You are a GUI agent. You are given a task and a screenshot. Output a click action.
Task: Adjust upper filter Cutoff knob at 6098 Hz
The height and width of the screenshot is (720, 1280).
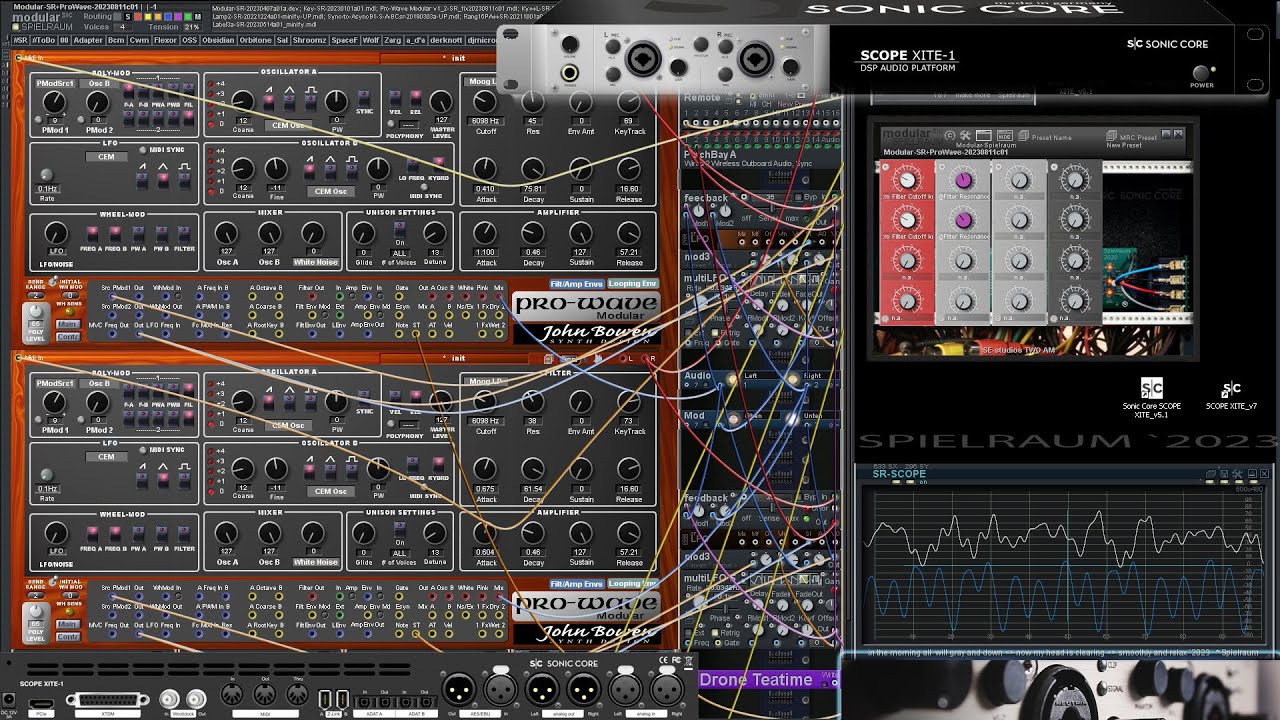click(485, 101)
